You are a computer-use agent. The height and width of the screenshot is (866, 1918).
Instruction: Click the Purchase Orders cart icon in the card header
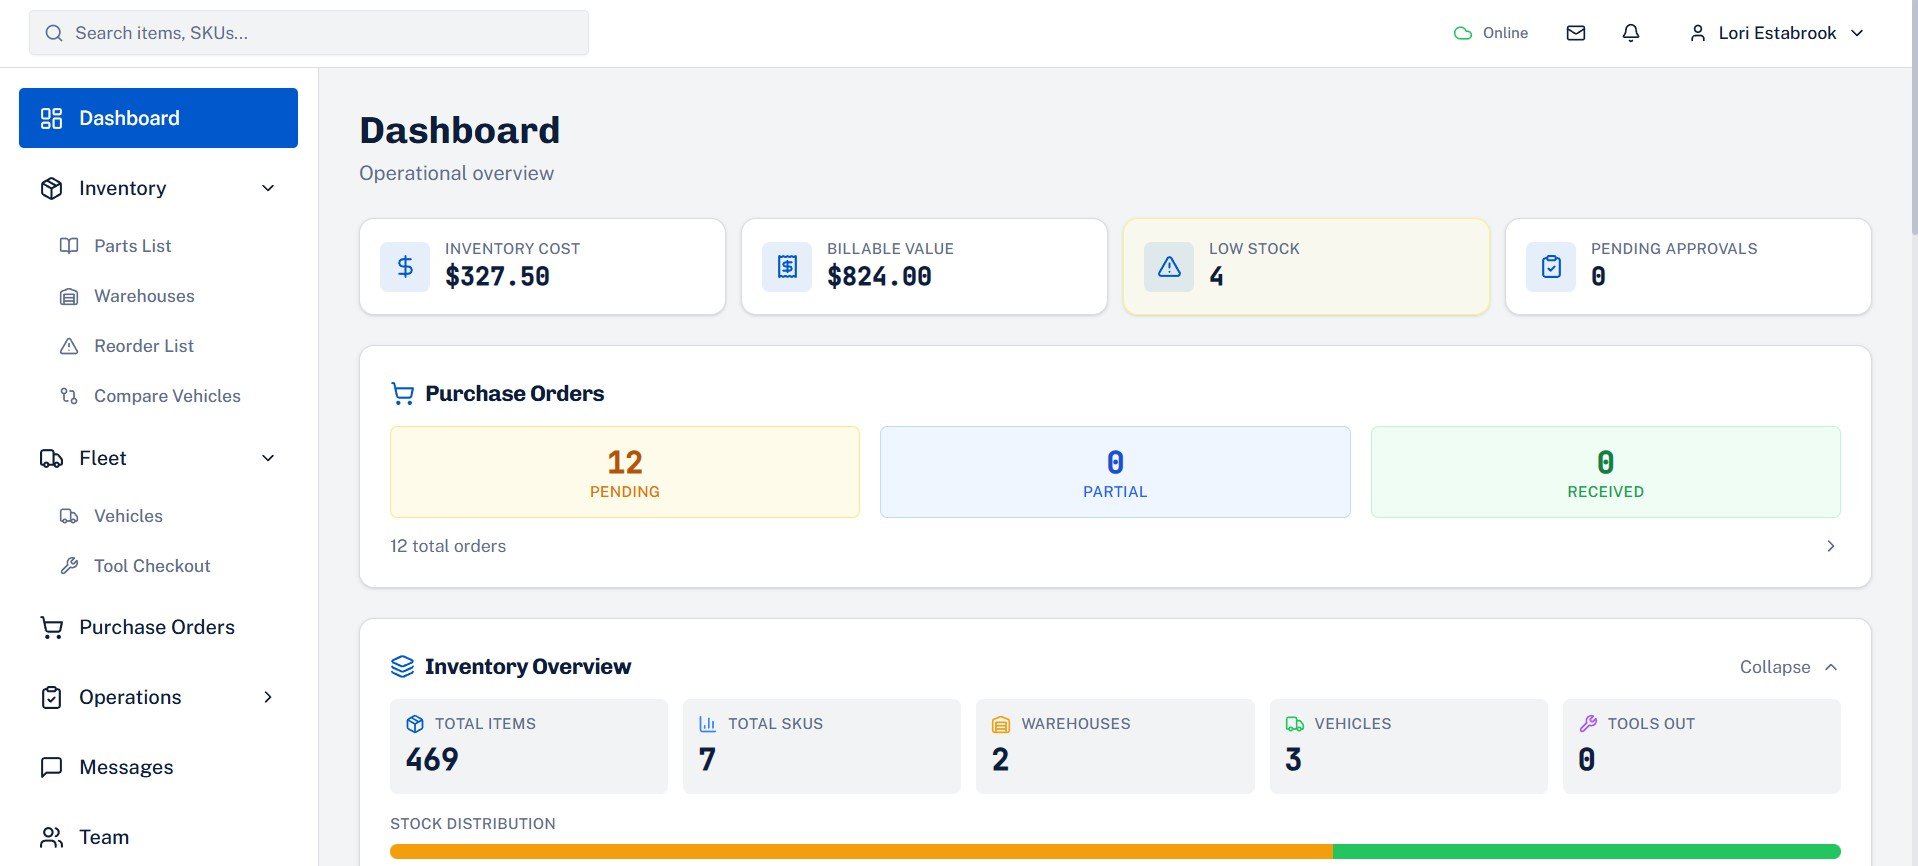402,394
